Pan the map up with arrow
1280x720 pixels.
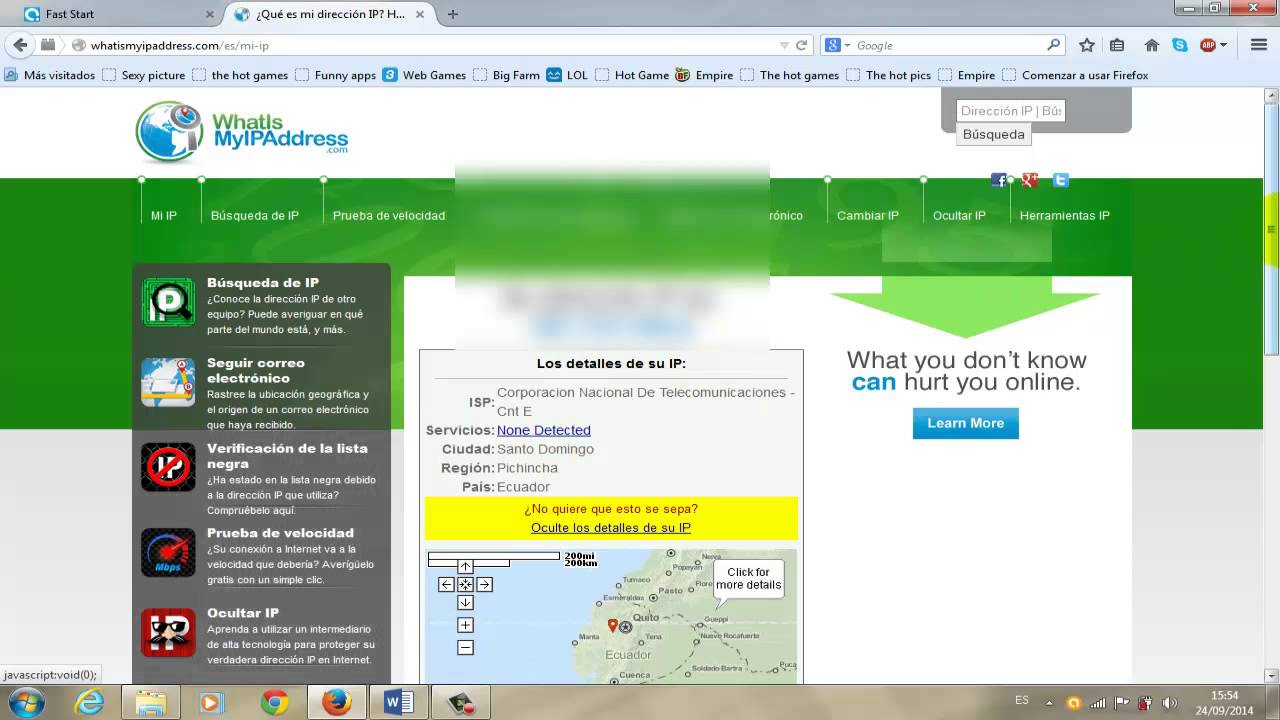[x=465, y=567]
